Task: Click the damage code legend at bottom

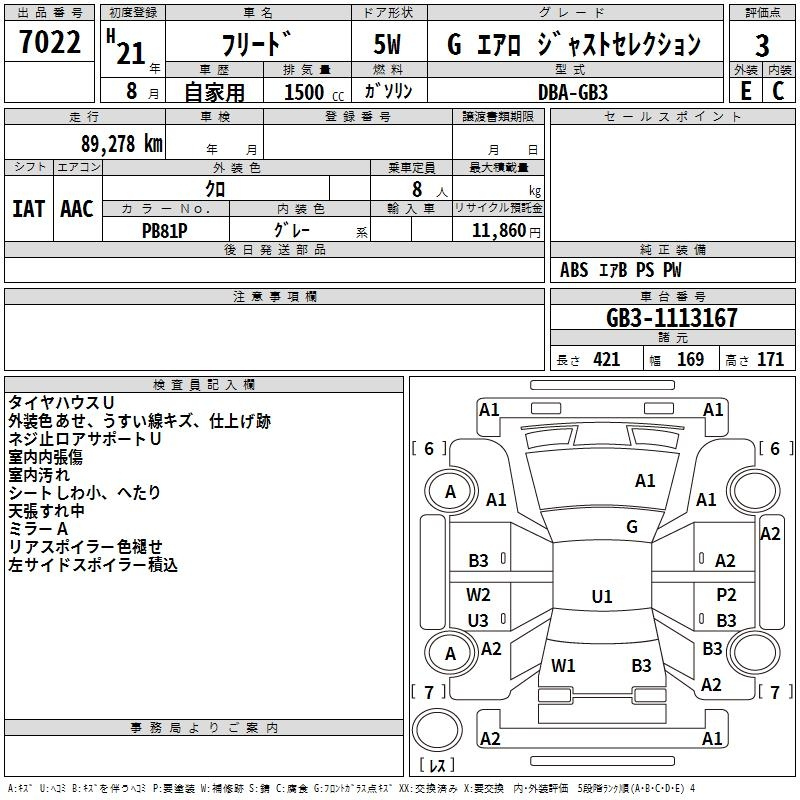Action: point(352,788)
